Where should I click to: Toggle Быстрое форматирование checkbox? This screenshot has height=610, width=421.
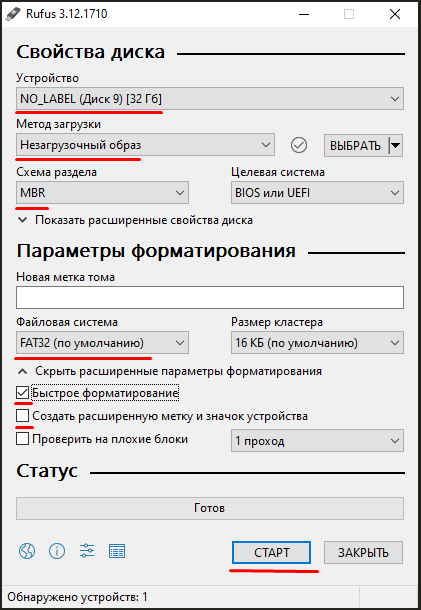[23, 393]
